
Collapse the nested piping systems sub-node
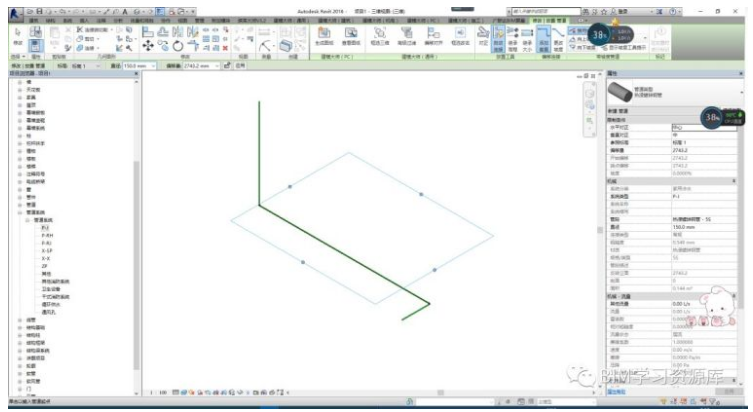coord(27,220)
